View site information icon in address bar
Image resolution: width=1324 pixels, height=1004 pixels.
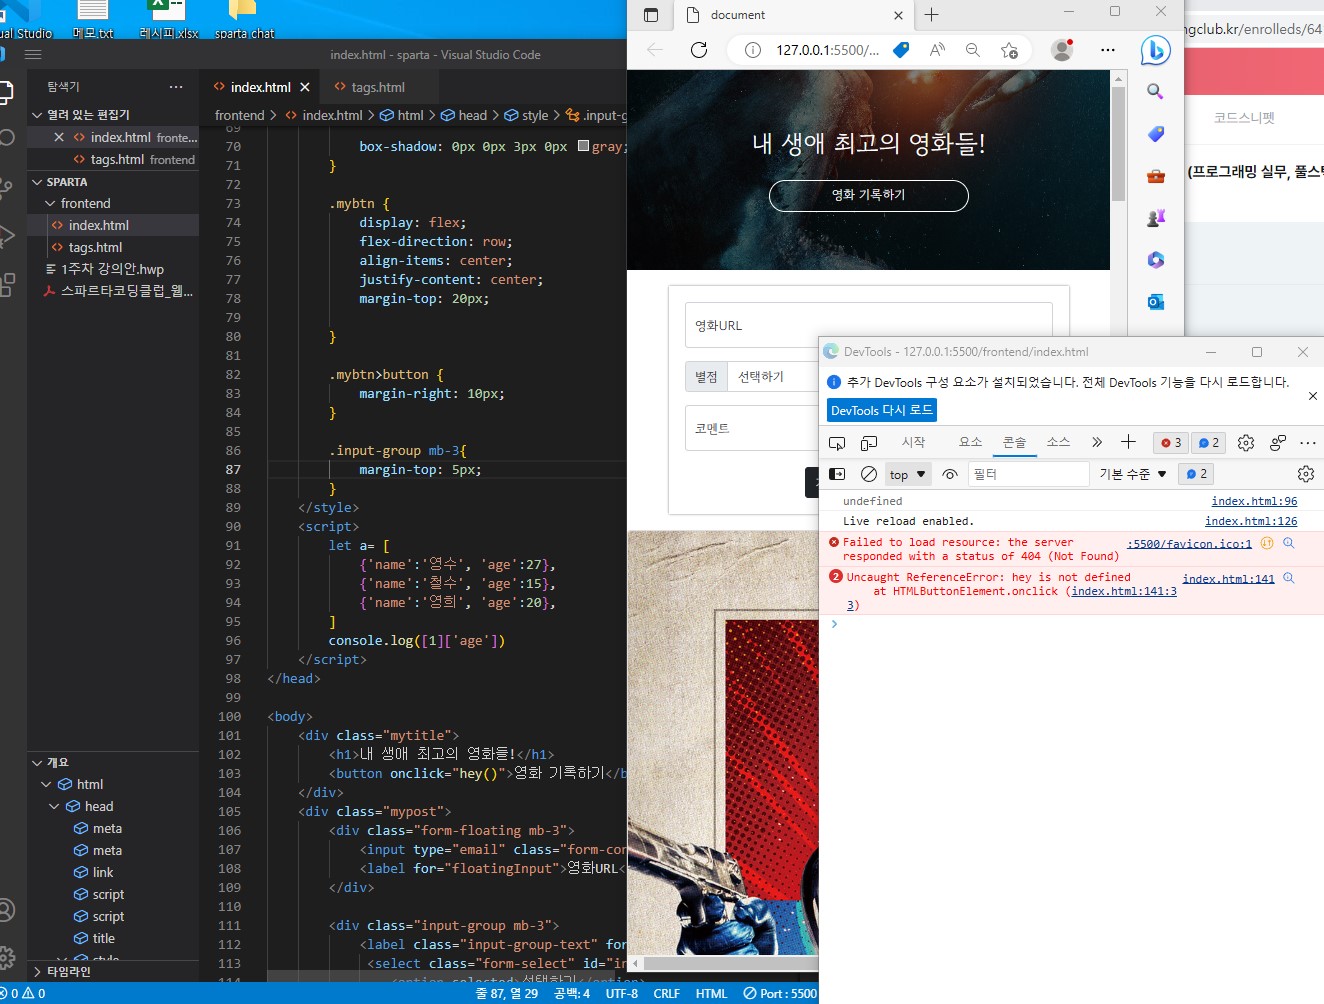point(753,50)
